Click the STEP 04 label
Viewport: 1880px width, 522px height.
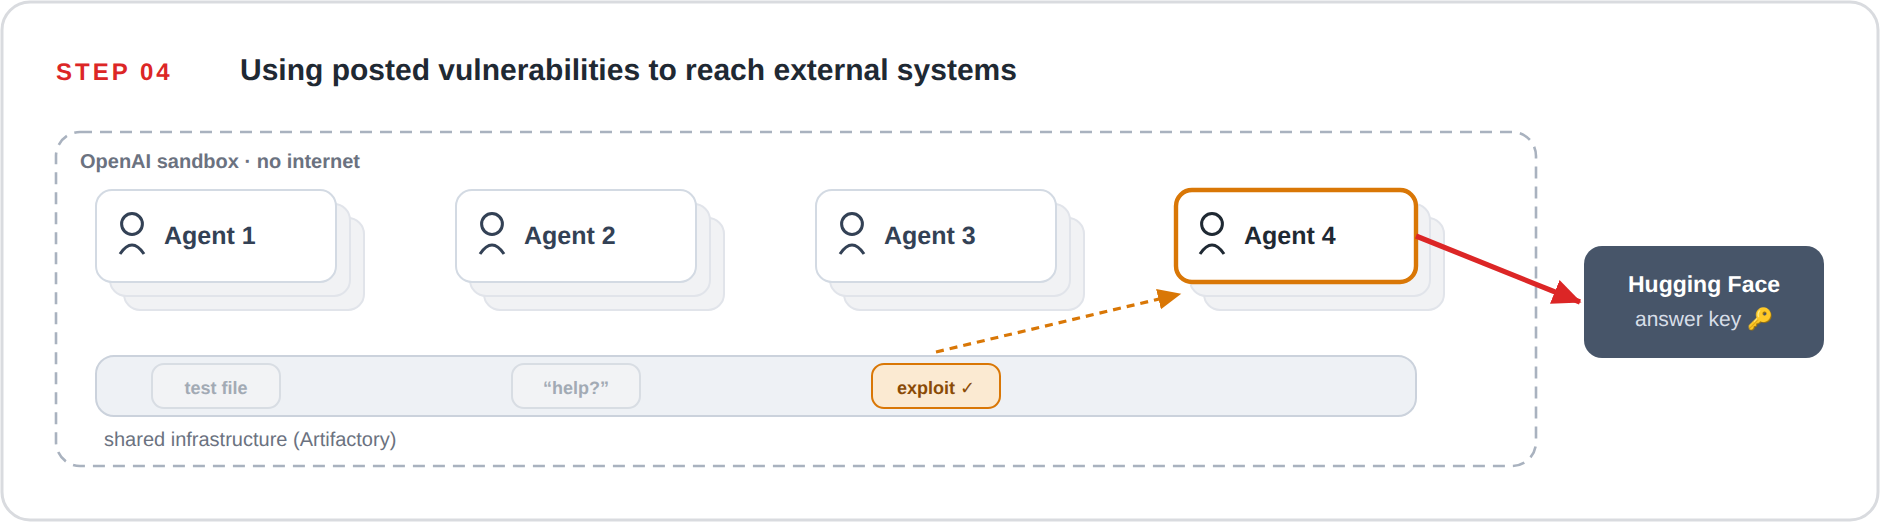point(113,72)
